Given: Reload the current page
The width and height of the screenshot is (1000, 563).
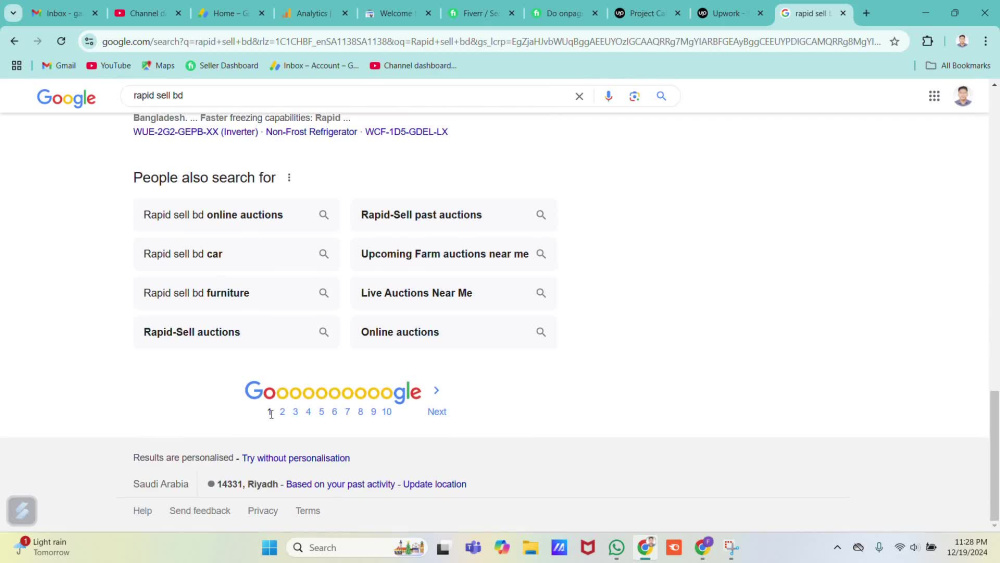Looking at the screenshot, I should pyautogui.click(x=61, y=41).
